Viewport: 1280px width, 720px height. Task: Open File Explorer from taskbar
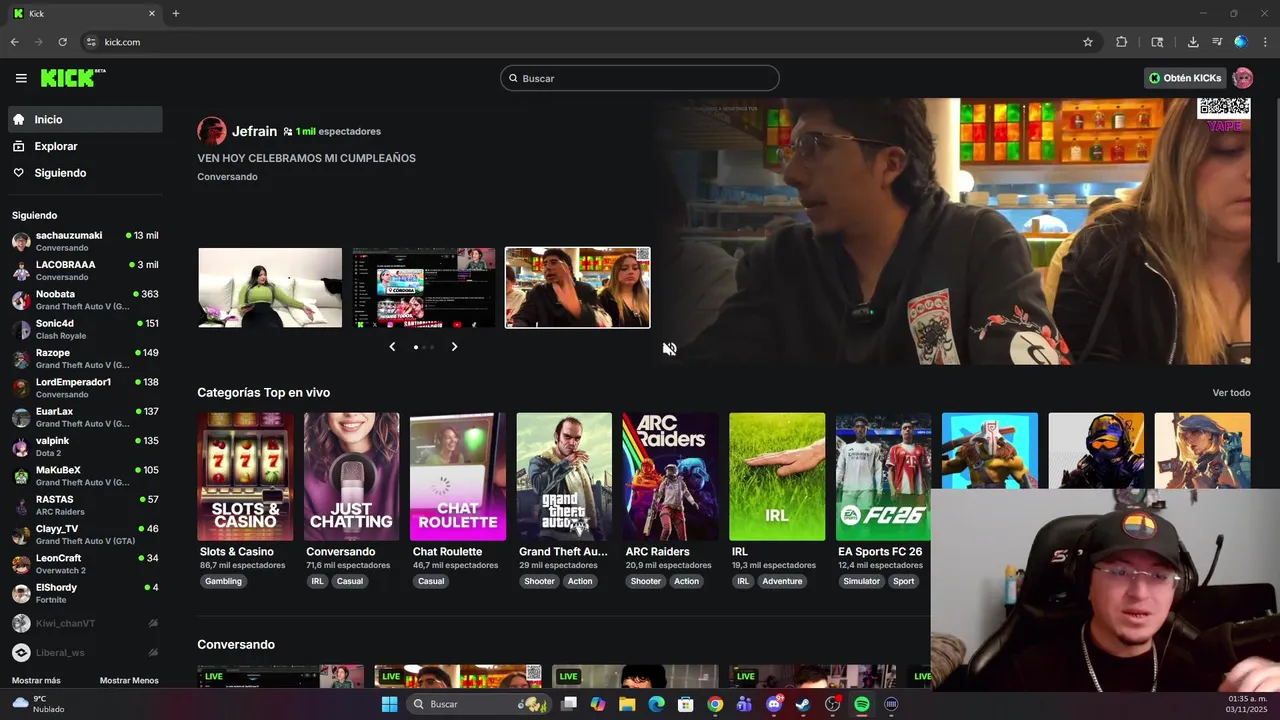pyautogui.click(x=627, y=704)
